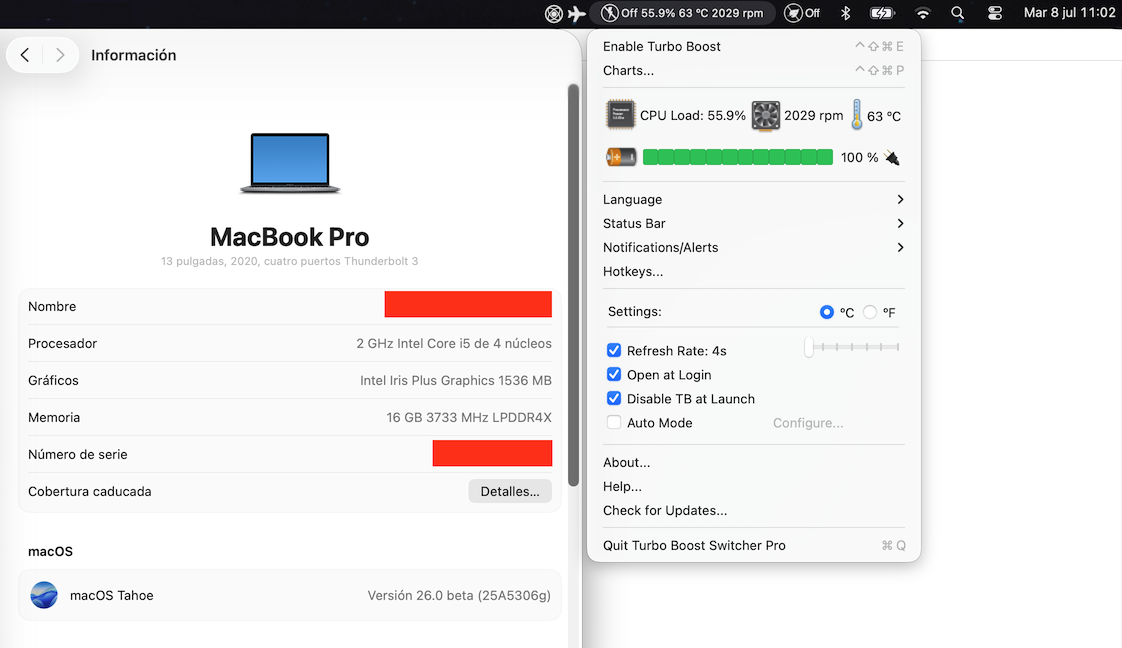Open Spotlight search from the menu bar
Image resolution: width=1122 pixels, height=648 pixels.
click(957, 13)
